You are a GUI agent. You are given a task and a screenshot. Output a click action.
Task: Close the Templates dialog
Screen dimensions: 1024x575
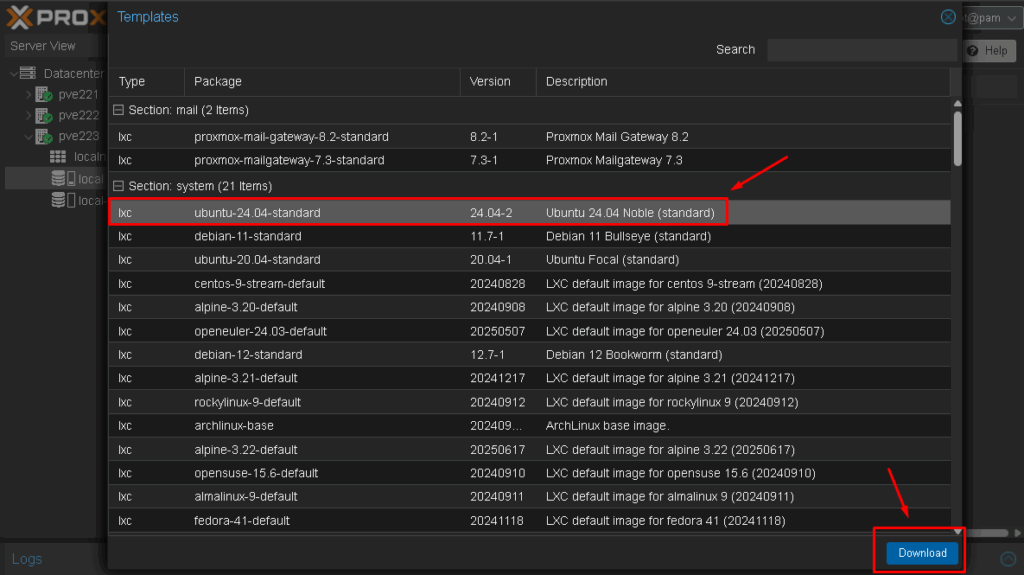(948, 17)
